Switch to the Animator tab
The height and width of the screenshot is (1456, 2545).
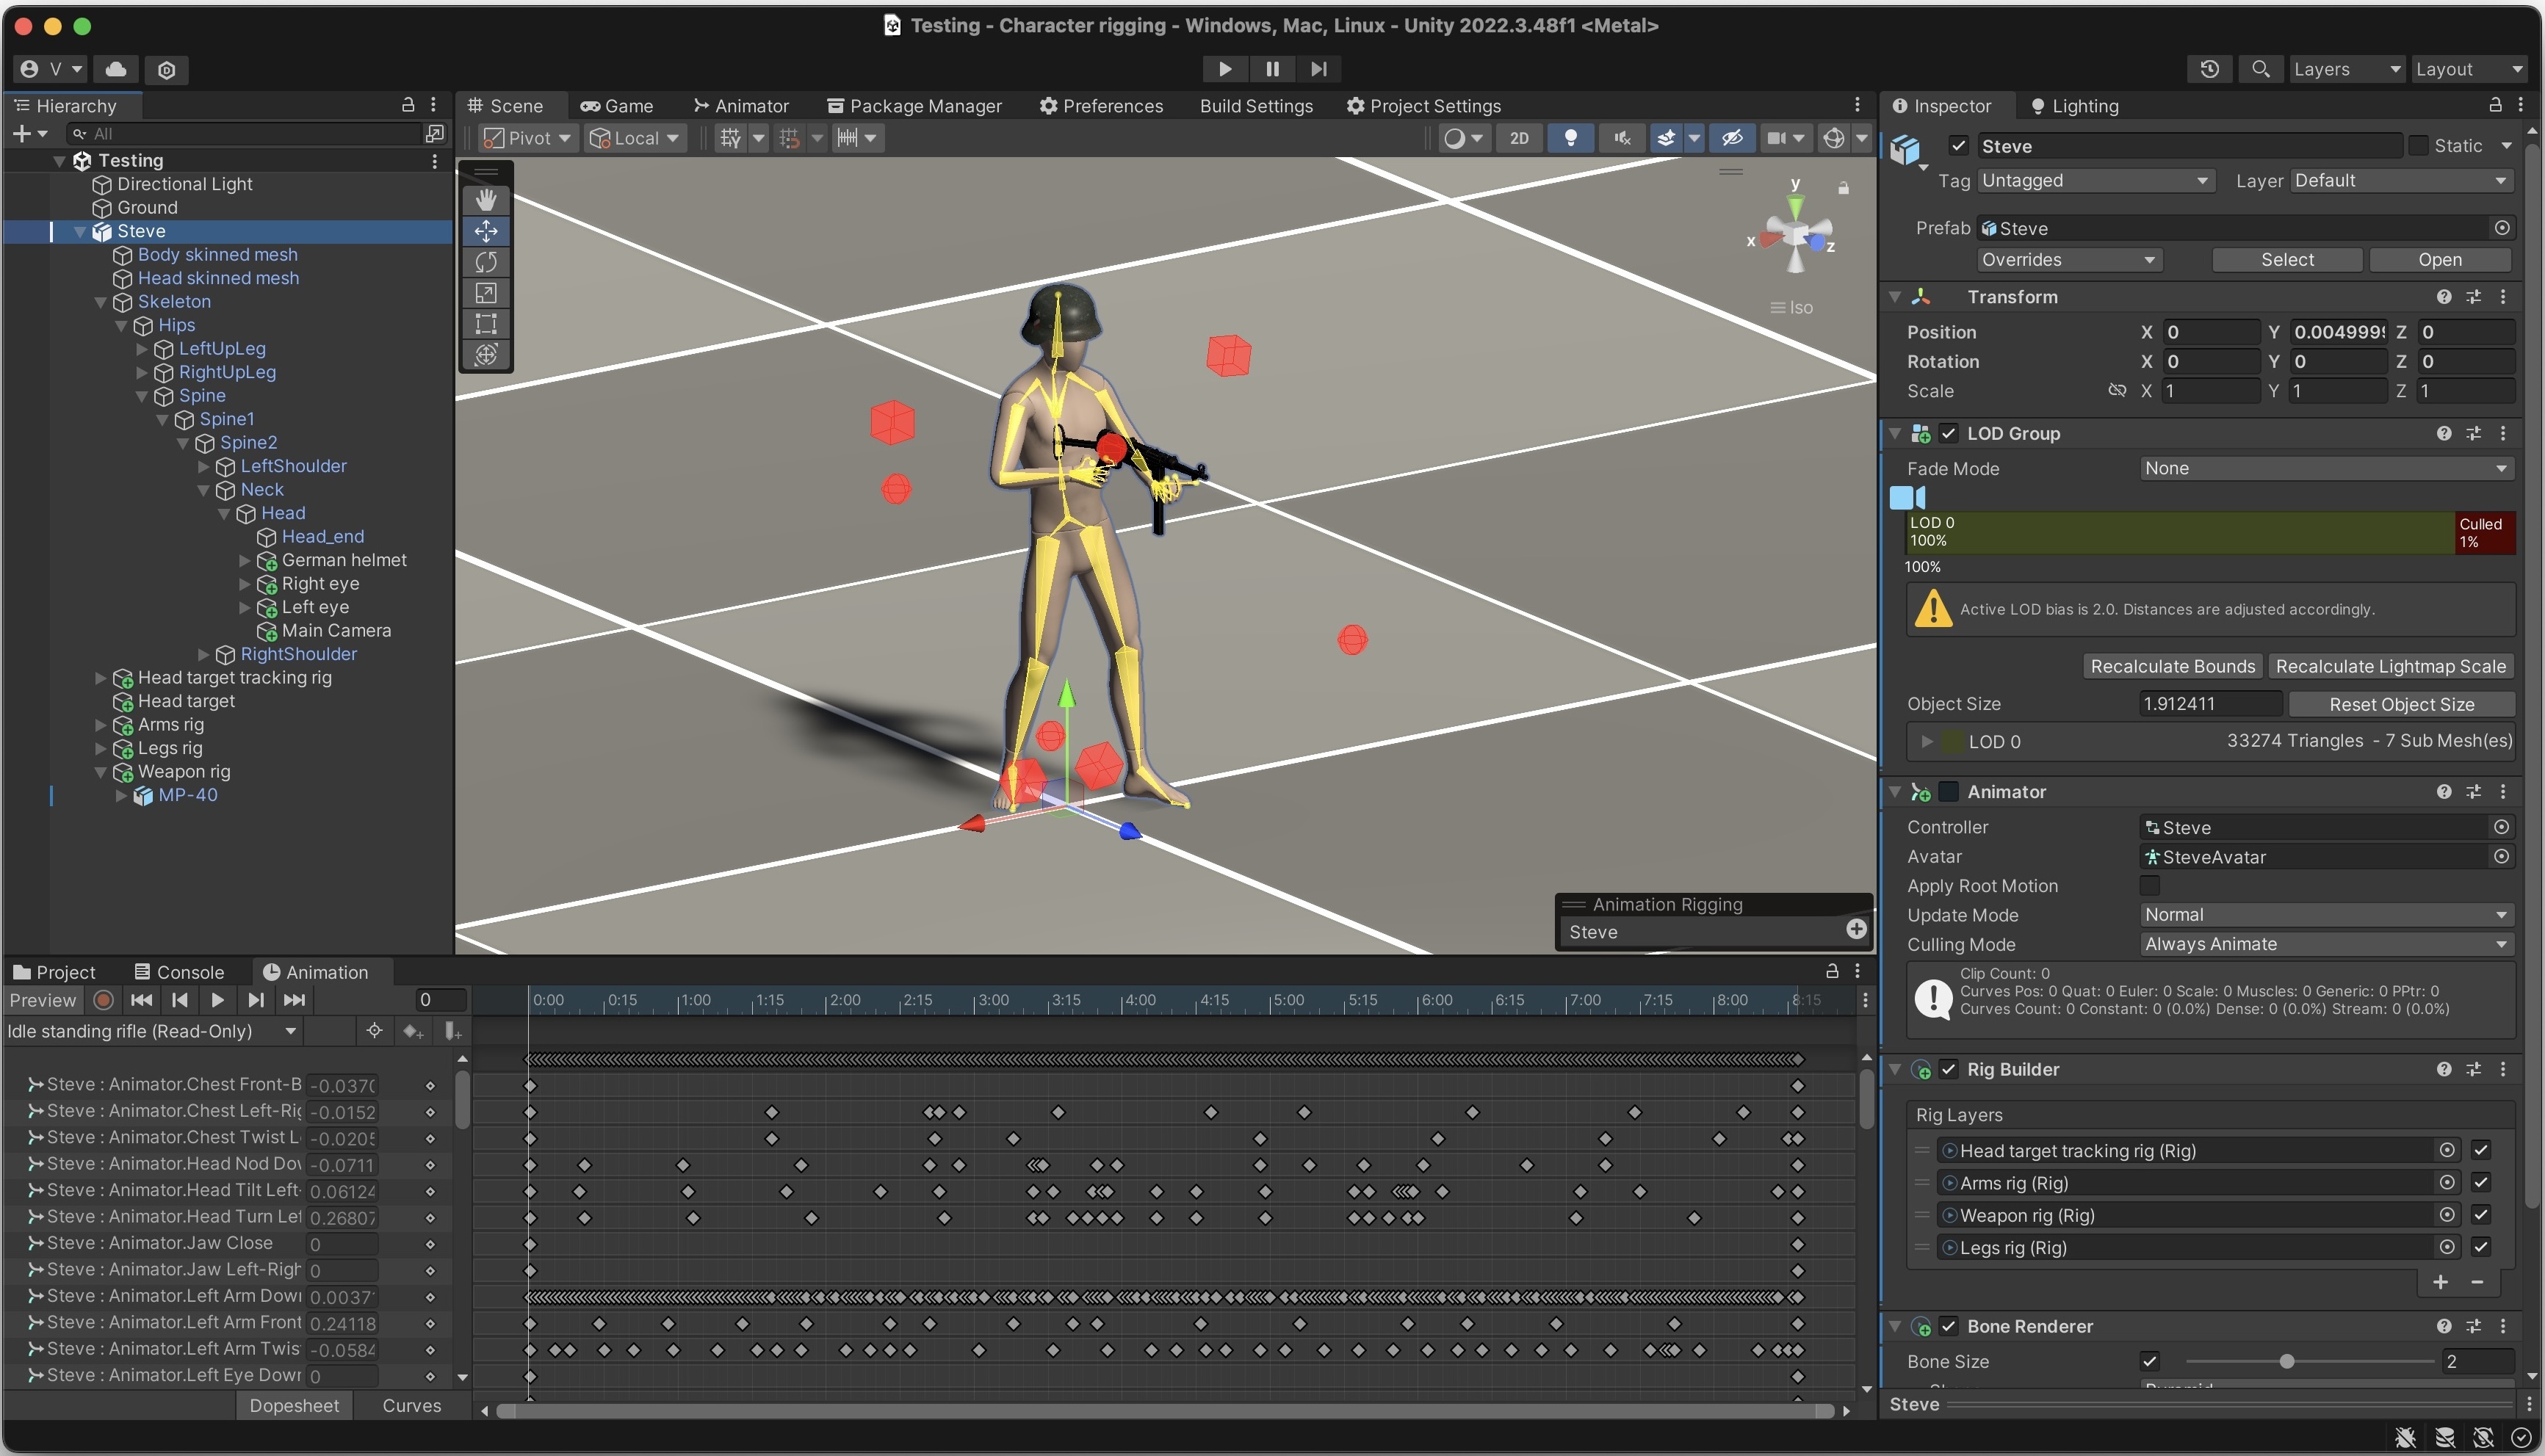[741, 106]
